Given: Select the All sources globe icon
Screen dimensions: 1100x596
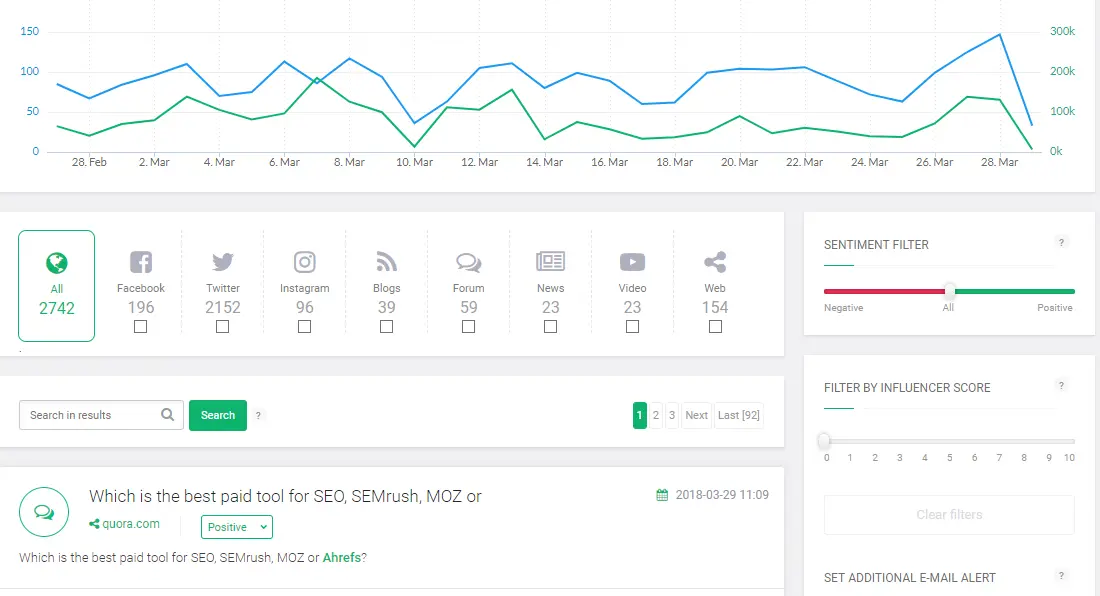Looking at the screenshot, I should pos(57,263).
